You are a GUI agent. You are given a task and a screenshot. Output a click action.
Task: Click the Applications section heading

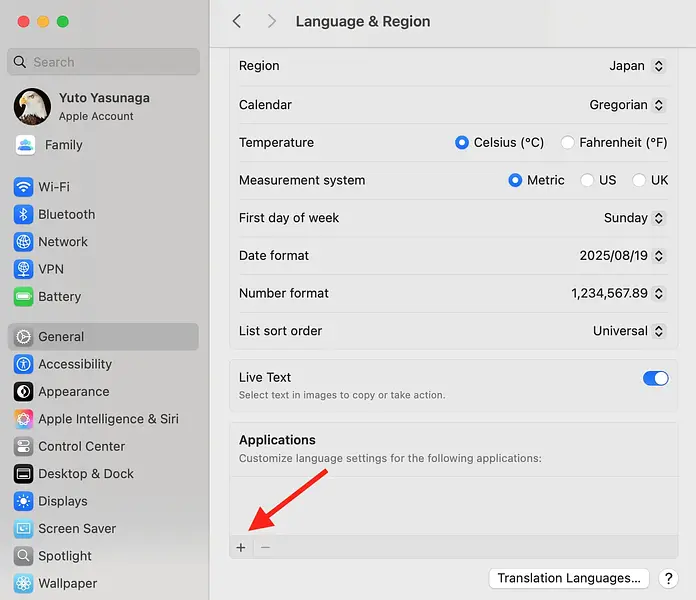(x=277, y=440)
